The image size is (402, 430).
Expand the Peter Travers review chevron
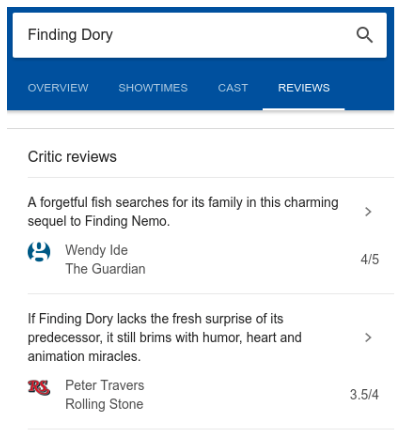[368, 337]
